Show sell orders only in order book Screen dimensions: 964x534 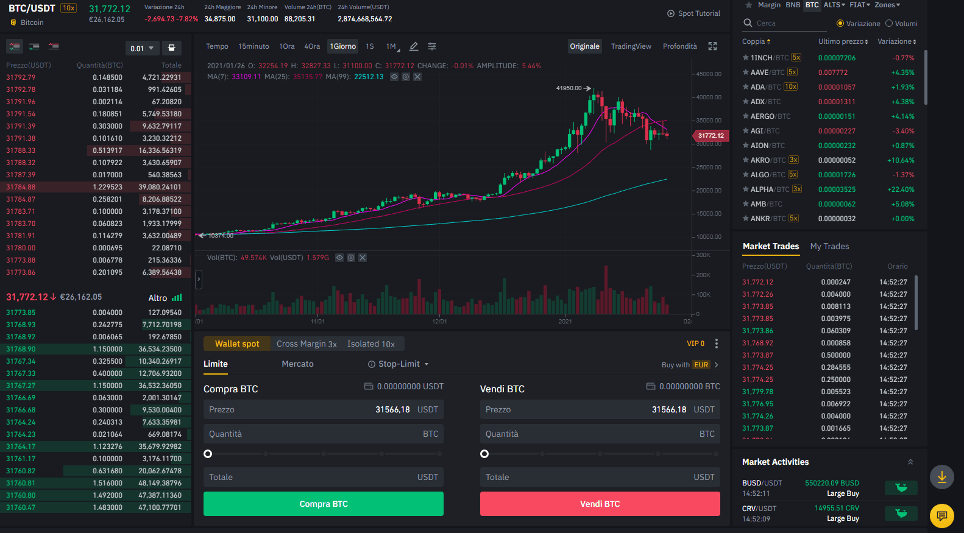click(53, 47)
